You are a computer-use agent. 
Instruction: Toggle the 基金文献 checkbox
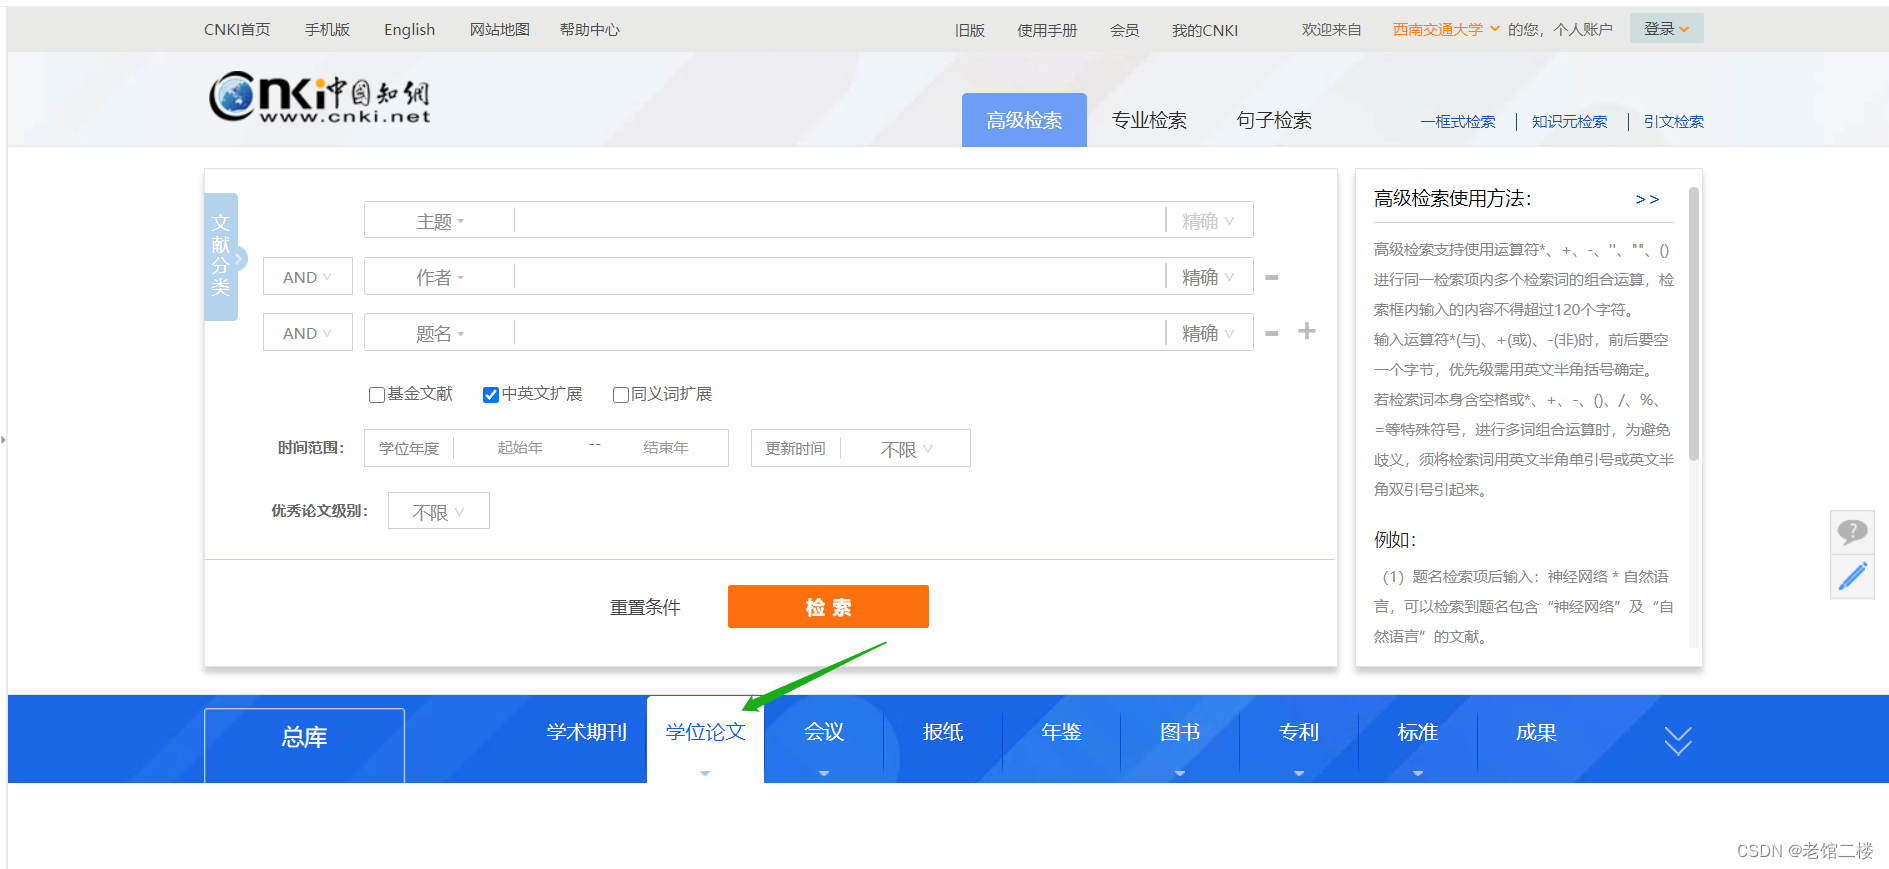(377, 395)
